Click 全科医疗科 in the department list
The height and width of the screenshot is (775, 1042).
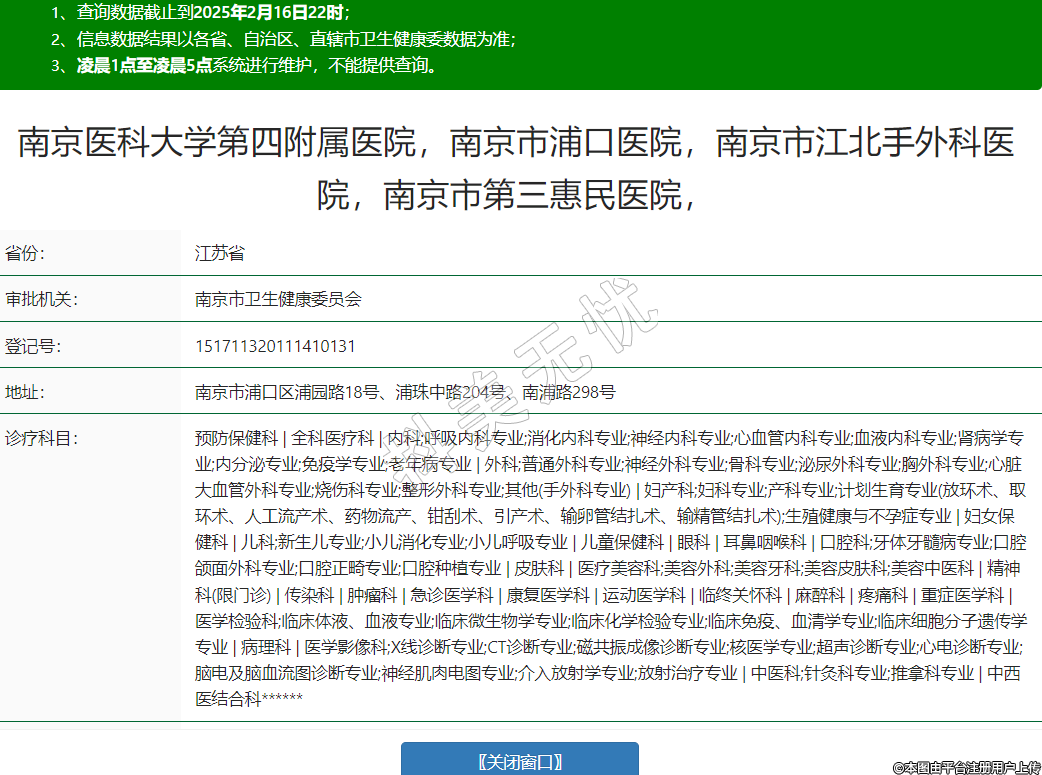click(333, 438)
